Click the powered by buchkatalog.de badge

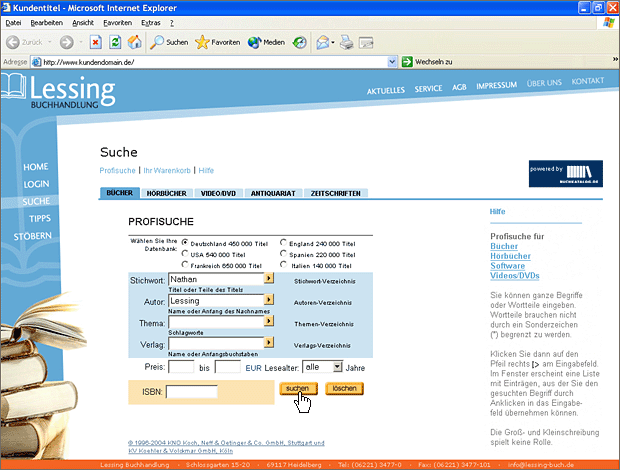pyautogui.click(x=566, y=174)
